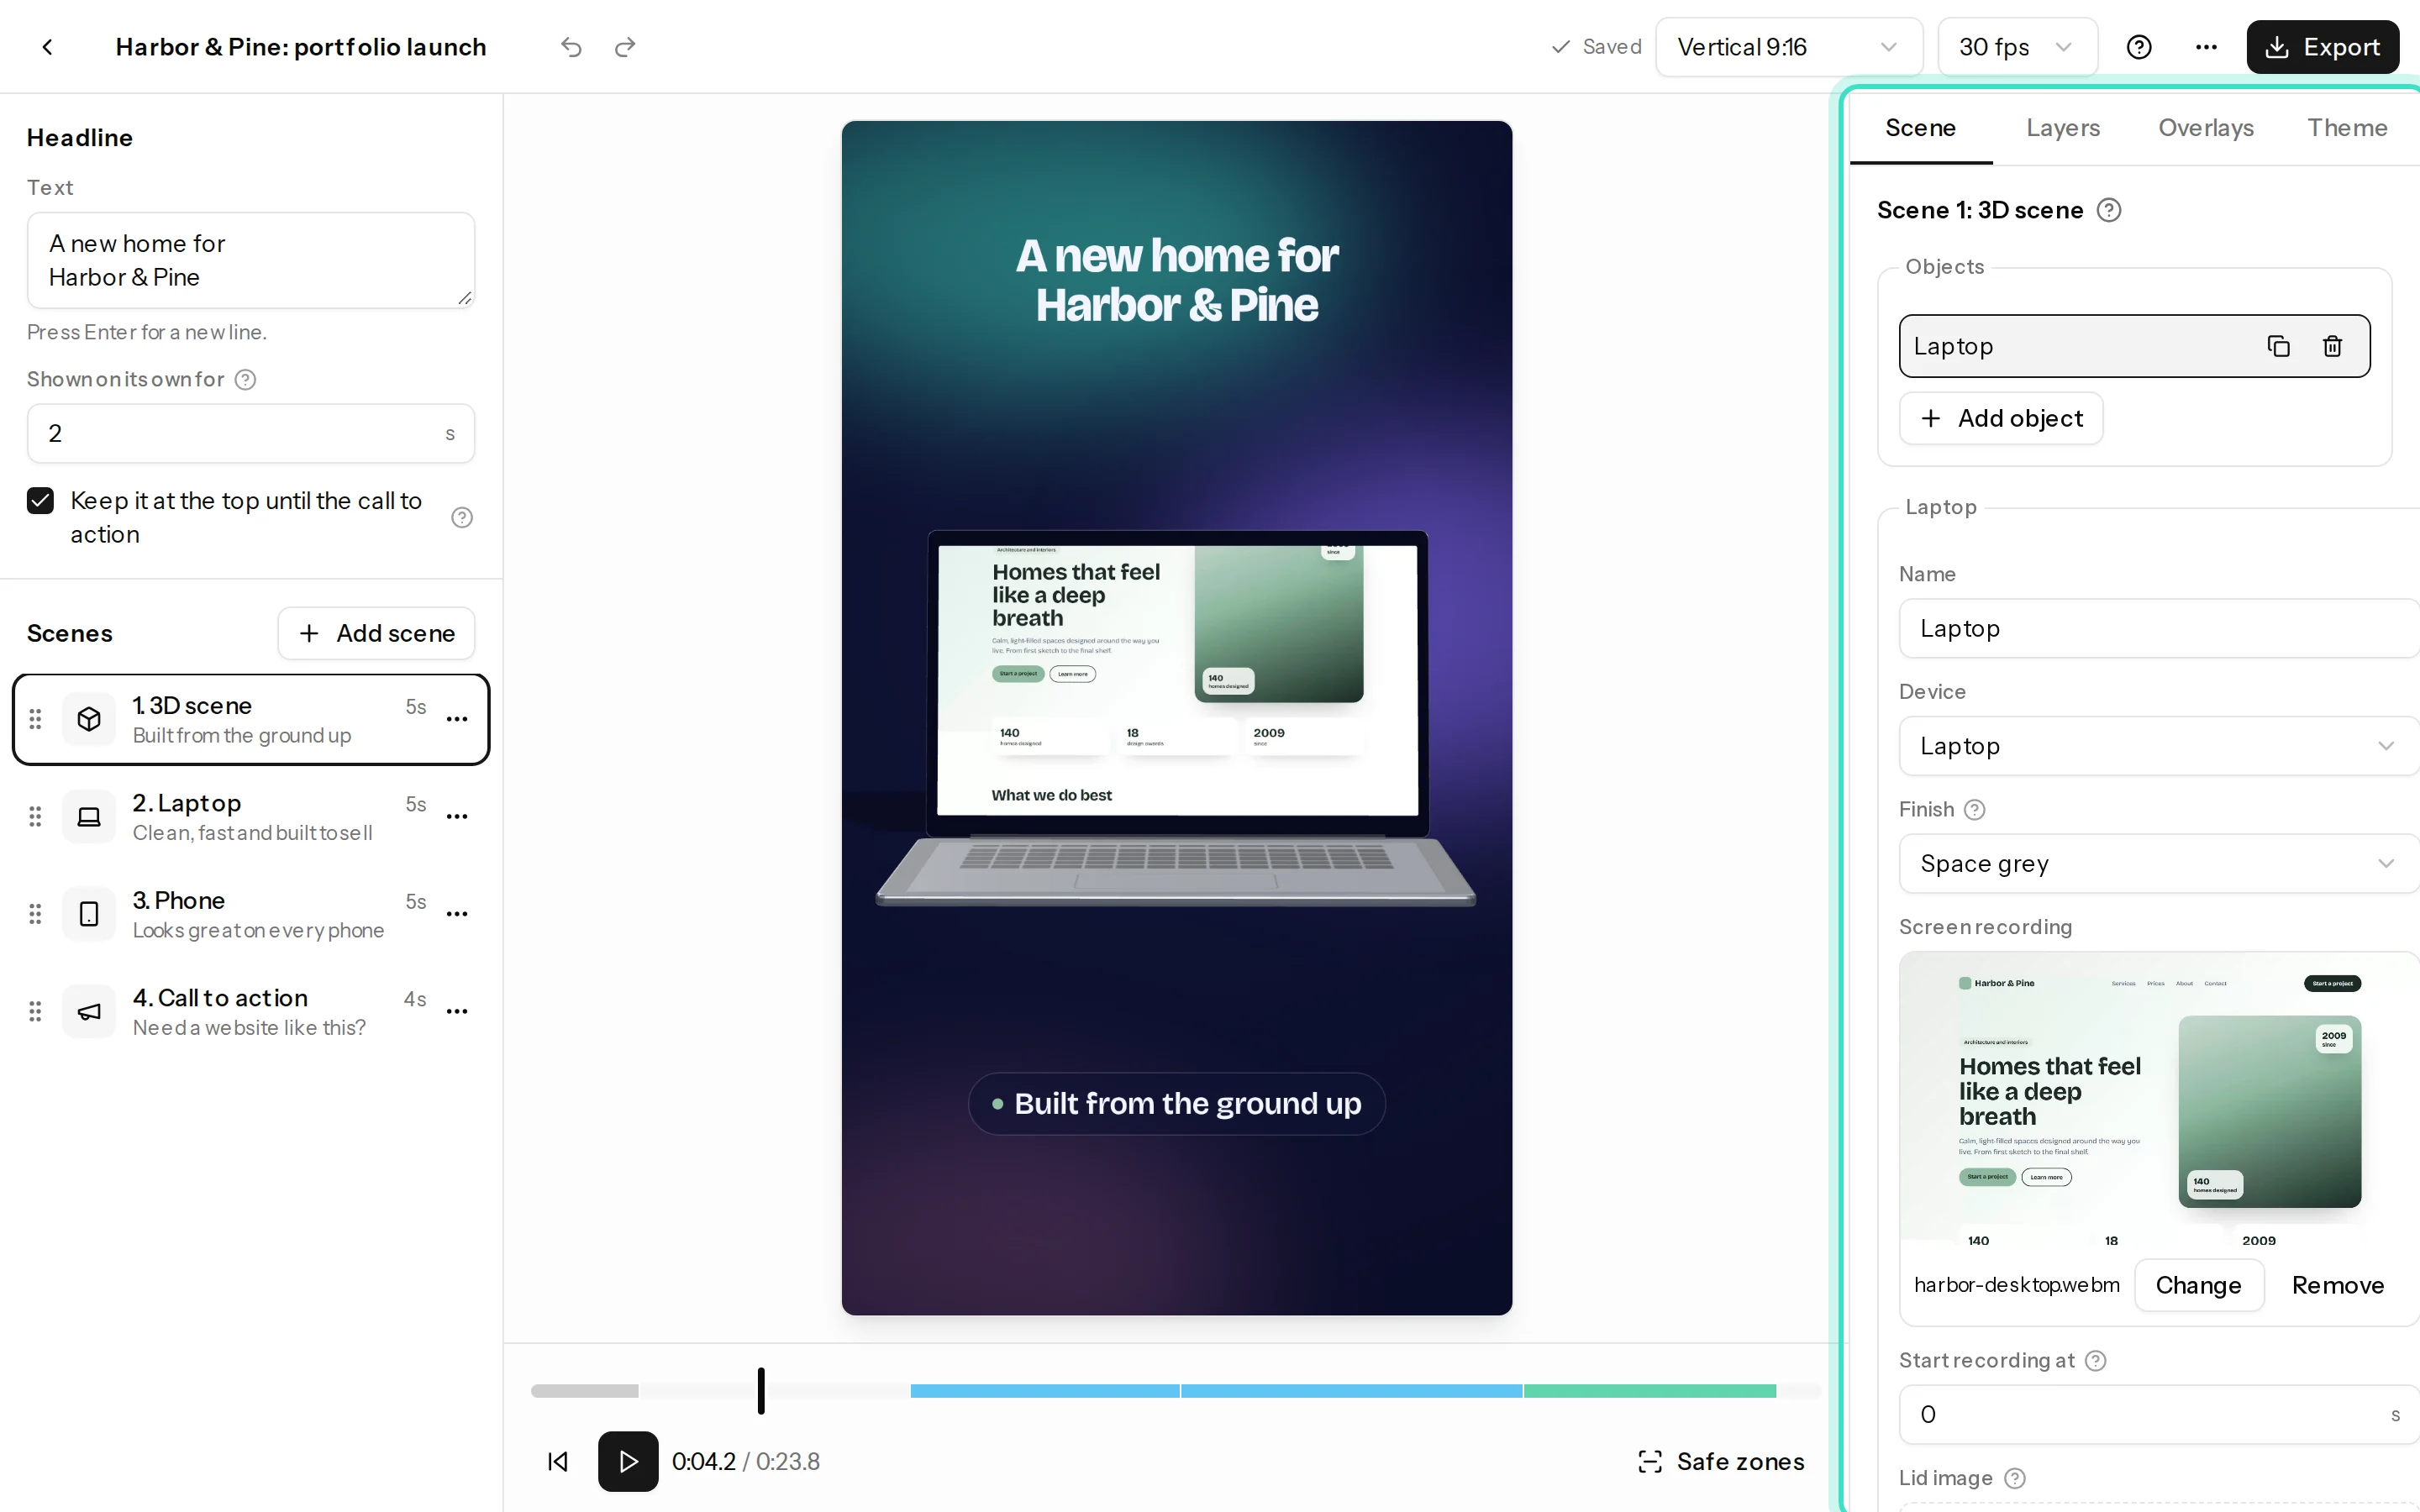Click Change for screen recording file

(x=2198, y=1285)
